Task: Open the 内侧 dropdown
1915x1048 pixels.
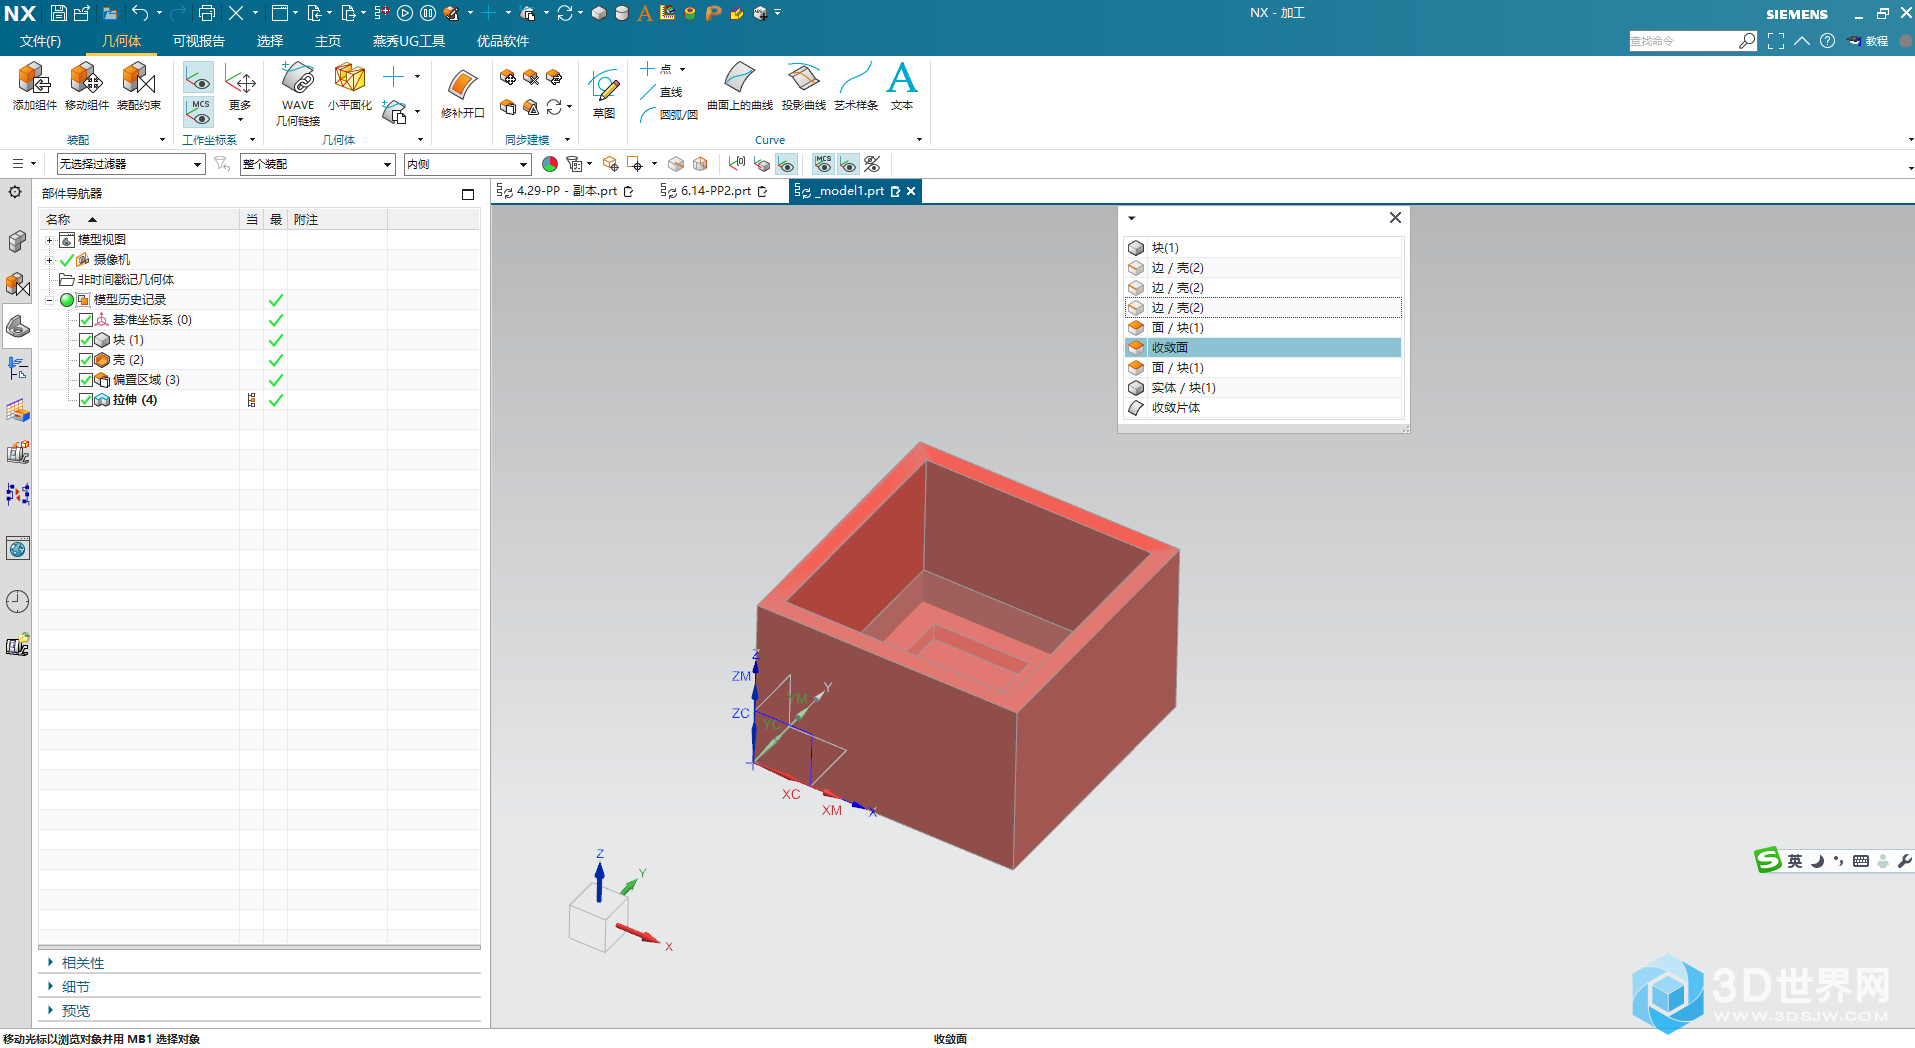Action: [x=467, y=164]
